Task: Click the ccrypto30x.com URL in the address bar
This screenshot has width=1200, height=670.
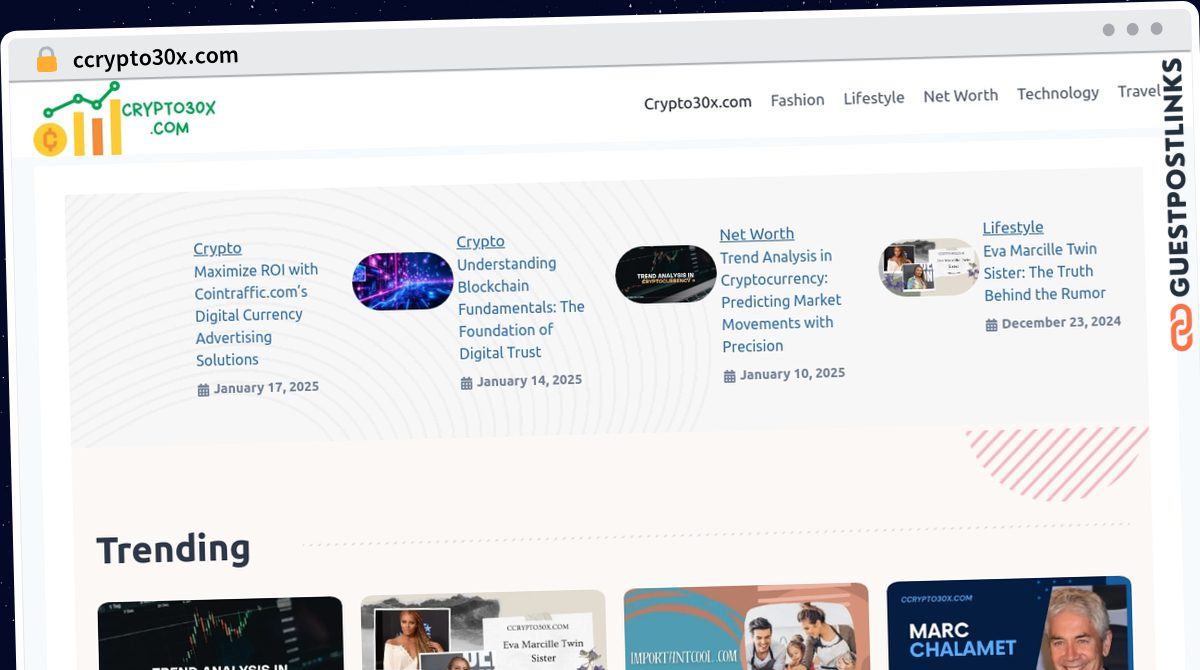Action: (156, 57)
